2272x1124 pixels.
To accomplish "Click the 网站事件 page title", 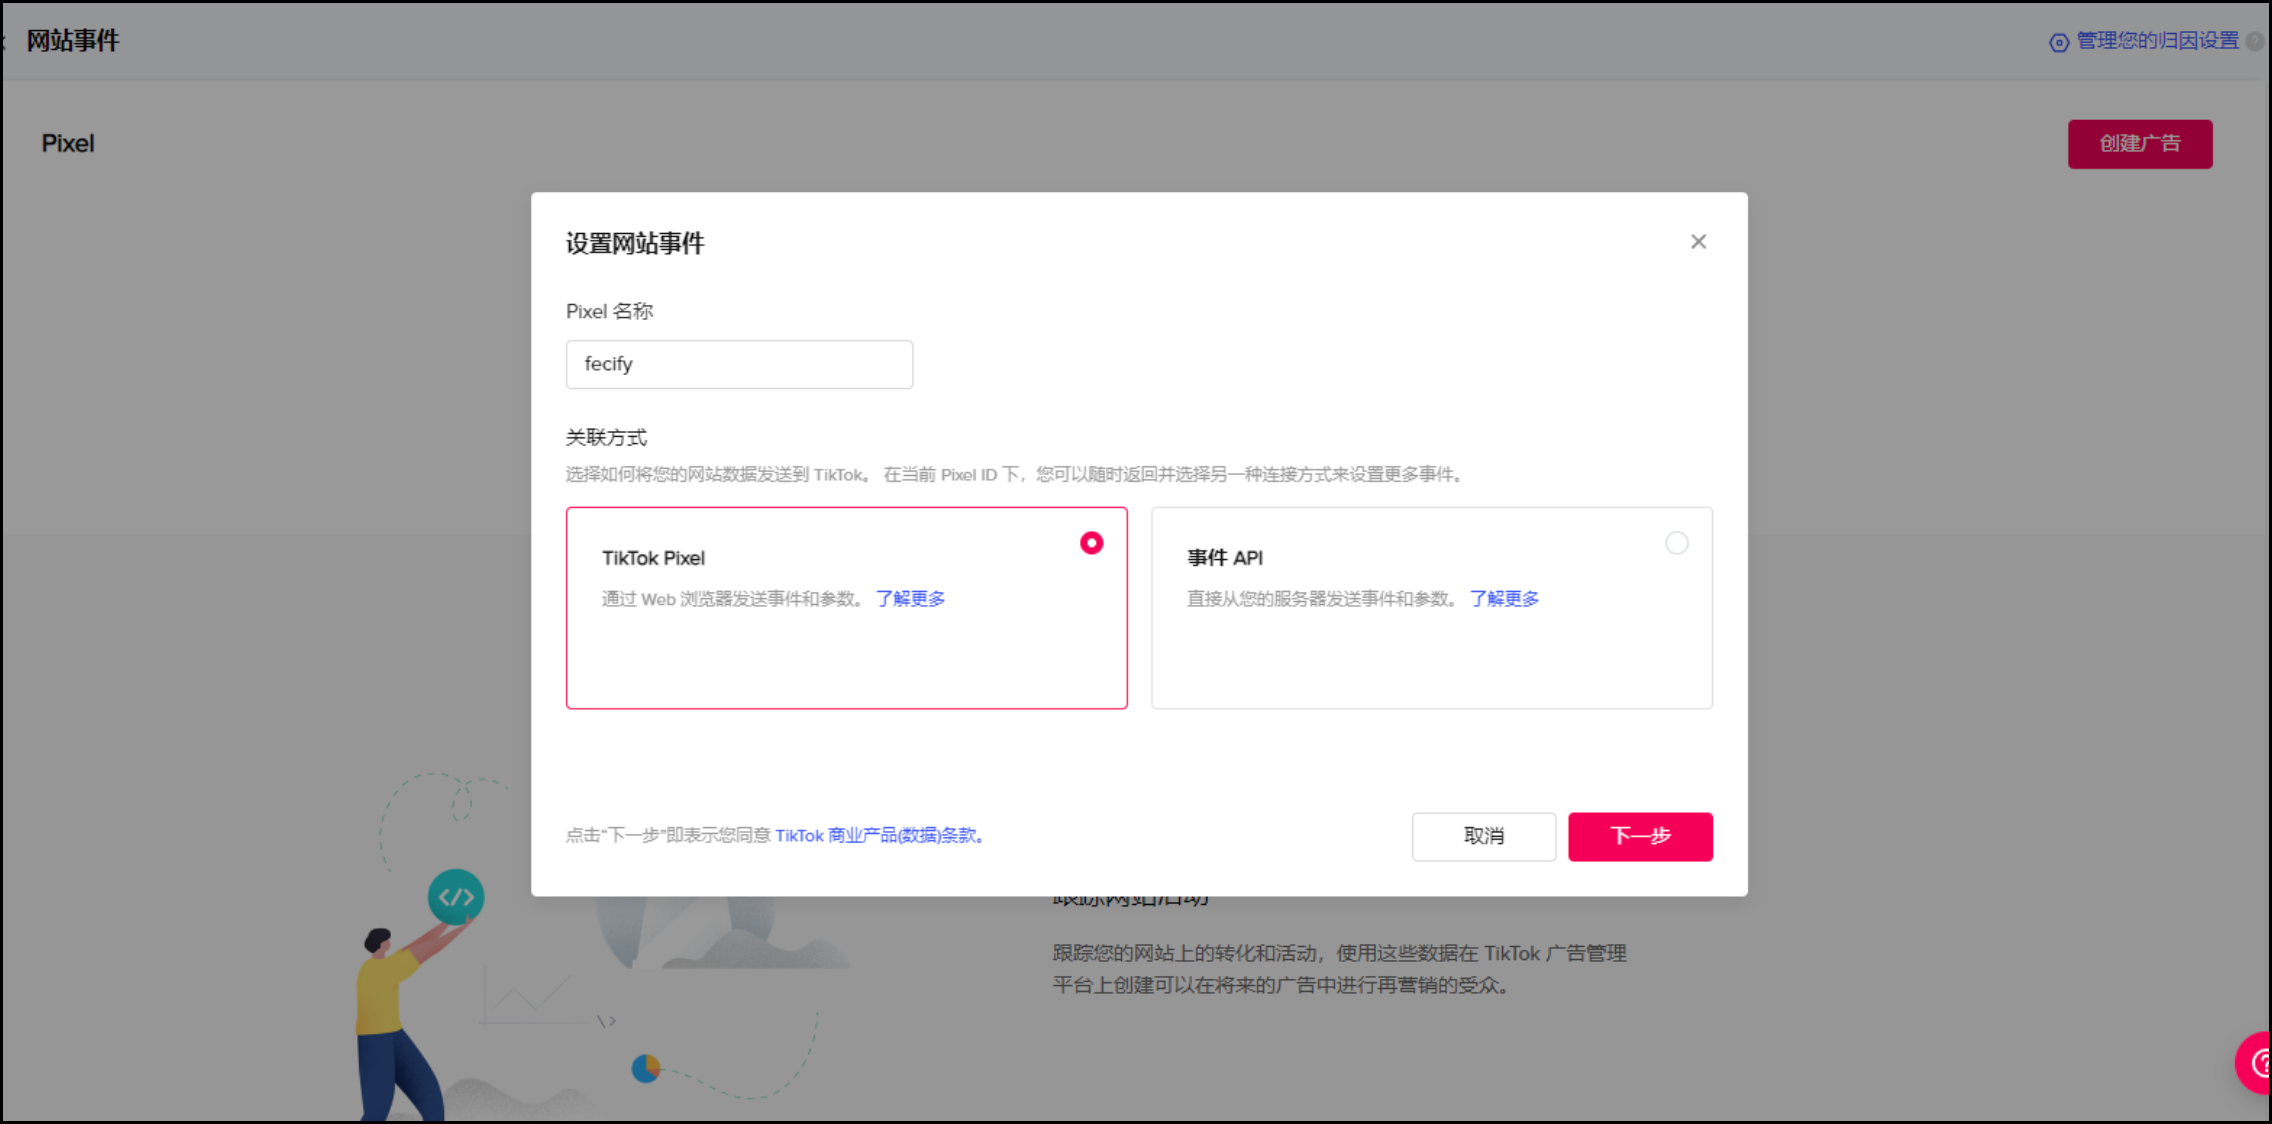I will (72, 41).
